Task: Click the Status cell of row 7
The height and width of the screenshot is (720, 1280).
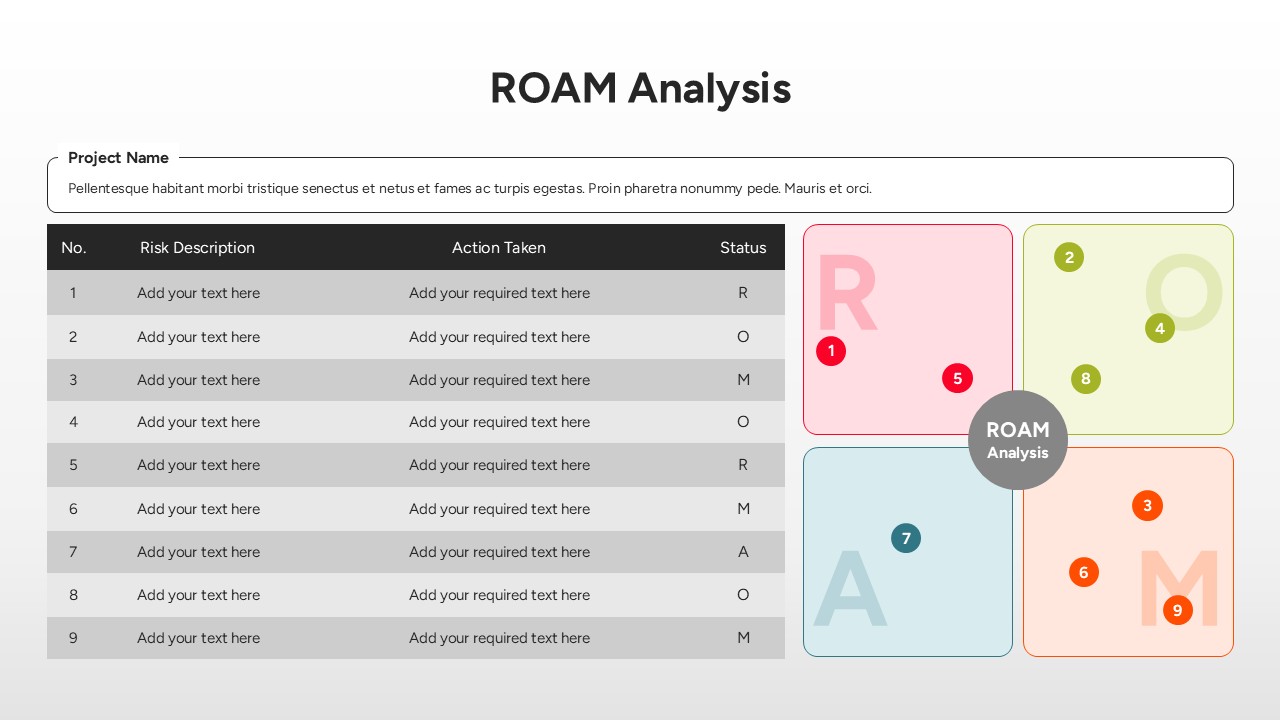Action: pos(743,552)
